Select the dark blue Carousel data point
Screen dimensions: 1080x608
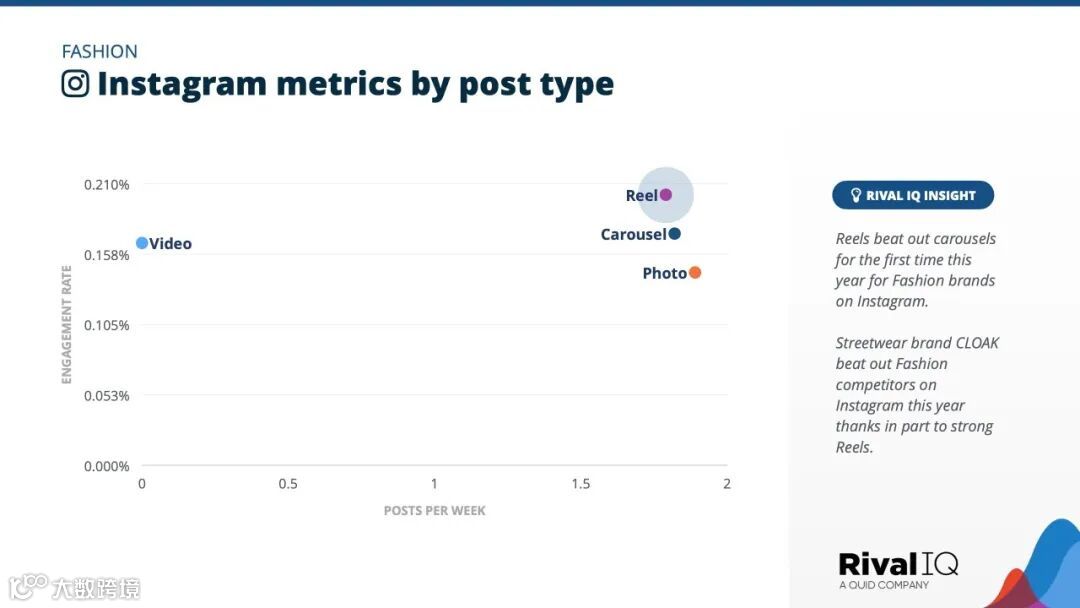(675, 234)
